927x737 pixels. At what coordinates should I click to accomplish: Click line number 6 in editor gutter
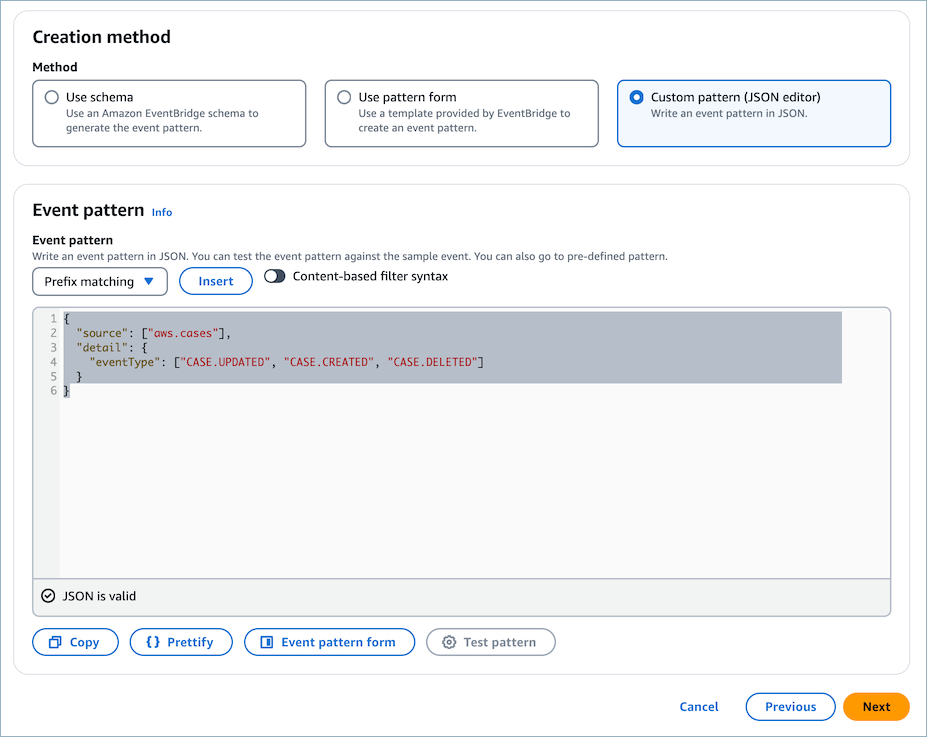53,391
